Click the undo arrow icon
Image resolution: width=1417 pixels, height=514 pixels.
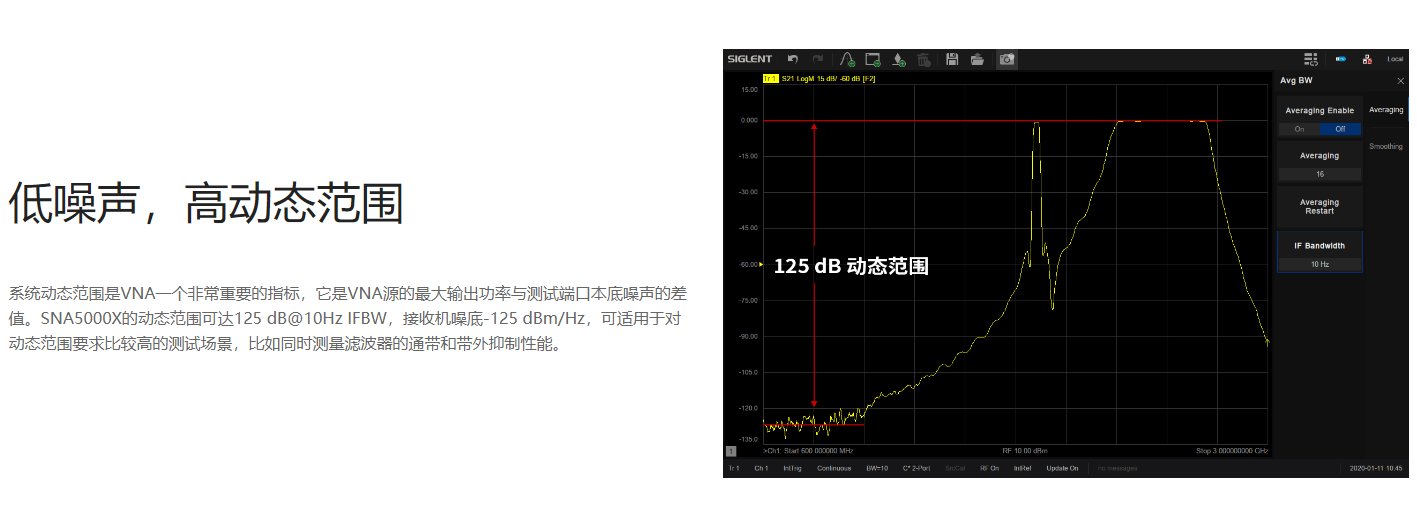pyautogui.click(x=794, y=60)
